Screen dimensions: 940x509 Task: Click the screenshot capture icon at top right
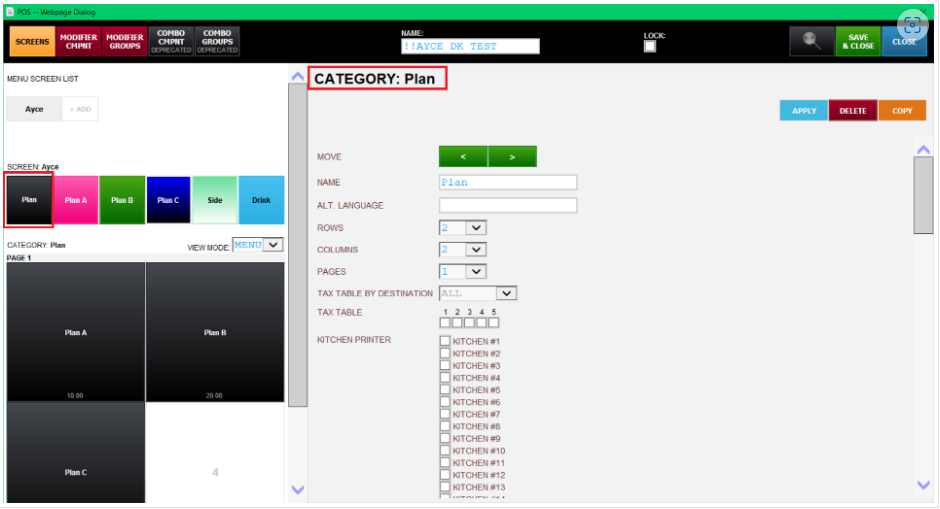coord(912,26)
